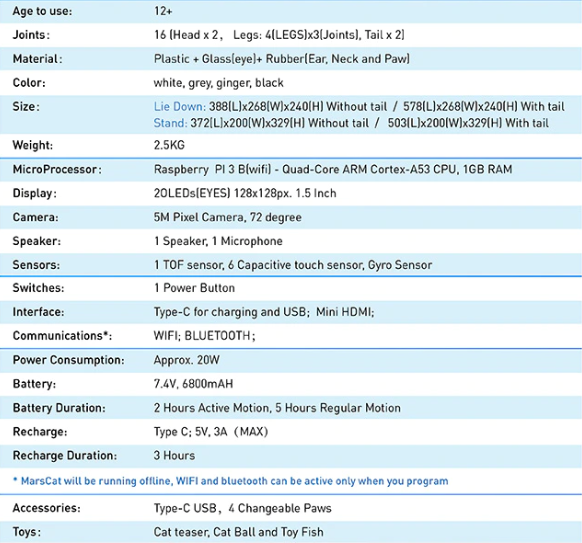Click the 'Camera:' label

tap(35, 217)
